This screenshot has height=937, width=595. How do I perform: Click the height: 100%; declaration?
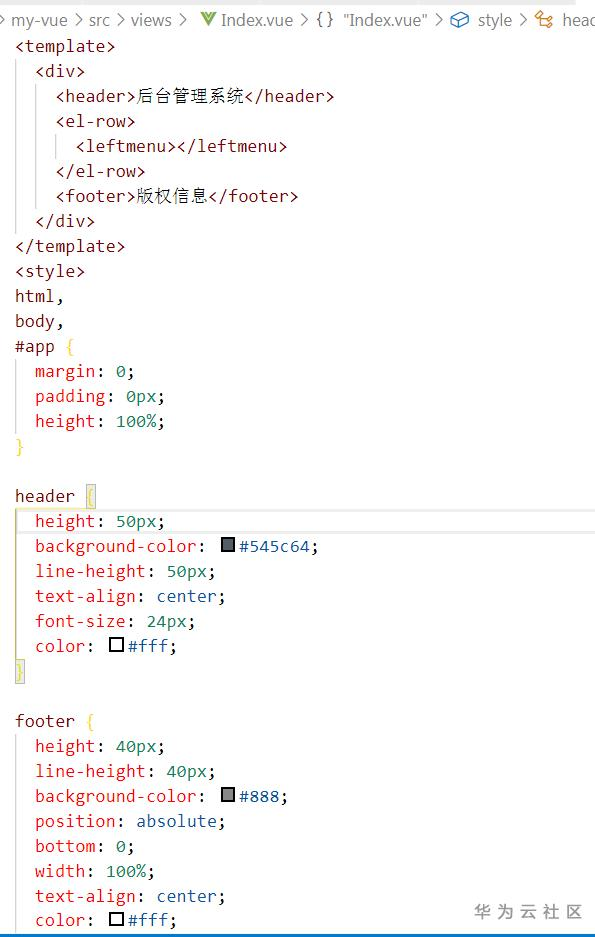click(99, 421)
